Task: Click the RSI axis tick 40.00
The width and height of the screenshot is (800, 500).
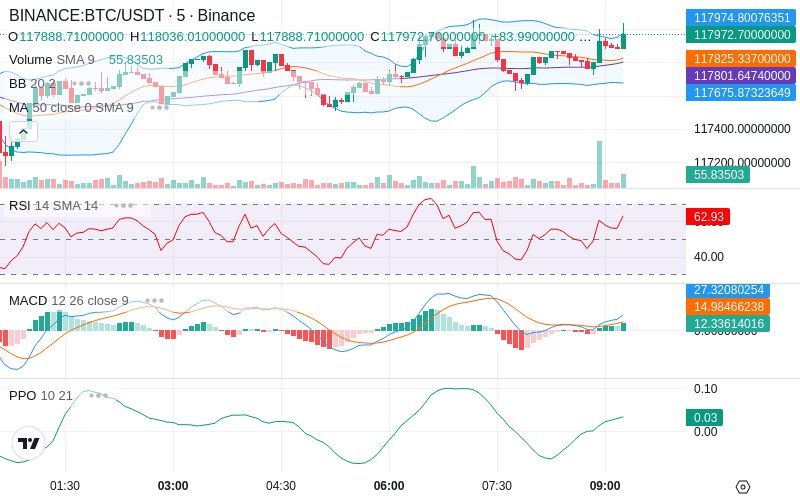Action: click(x=709, y=257)
